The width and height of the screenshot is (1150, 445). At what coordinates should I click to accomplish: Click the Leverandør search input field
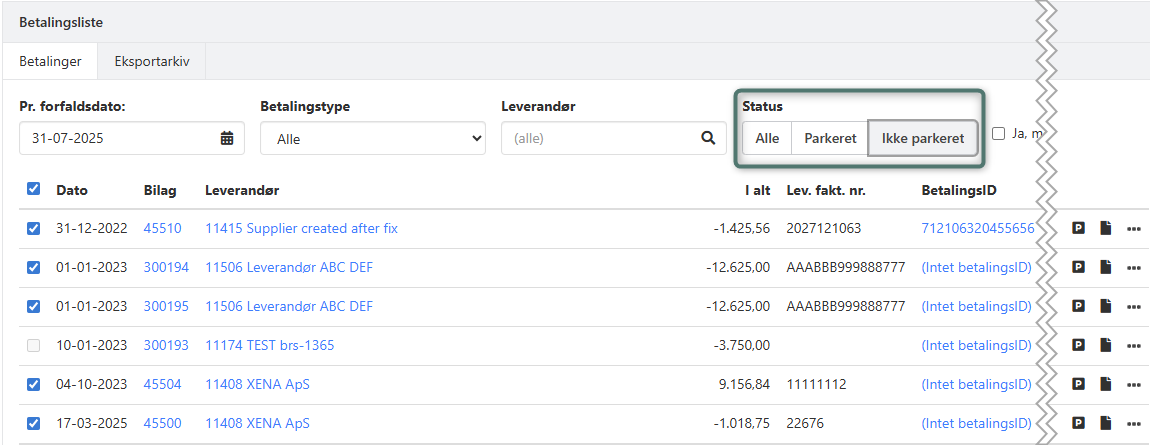point(598,138)
